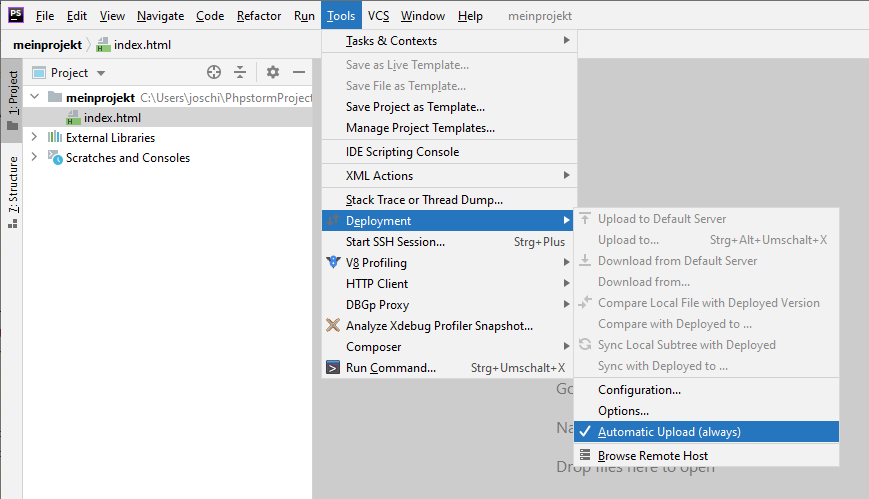Open the VCS menu
The image size is (869, 499).
[378, 16]
